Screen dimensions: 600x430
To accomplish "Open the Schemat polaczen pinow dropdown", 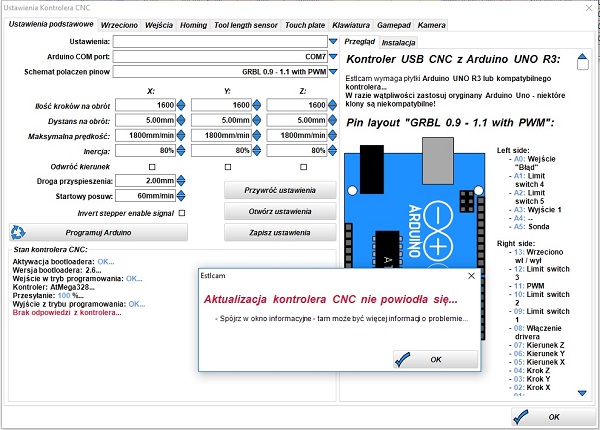I will coord(333,72).
